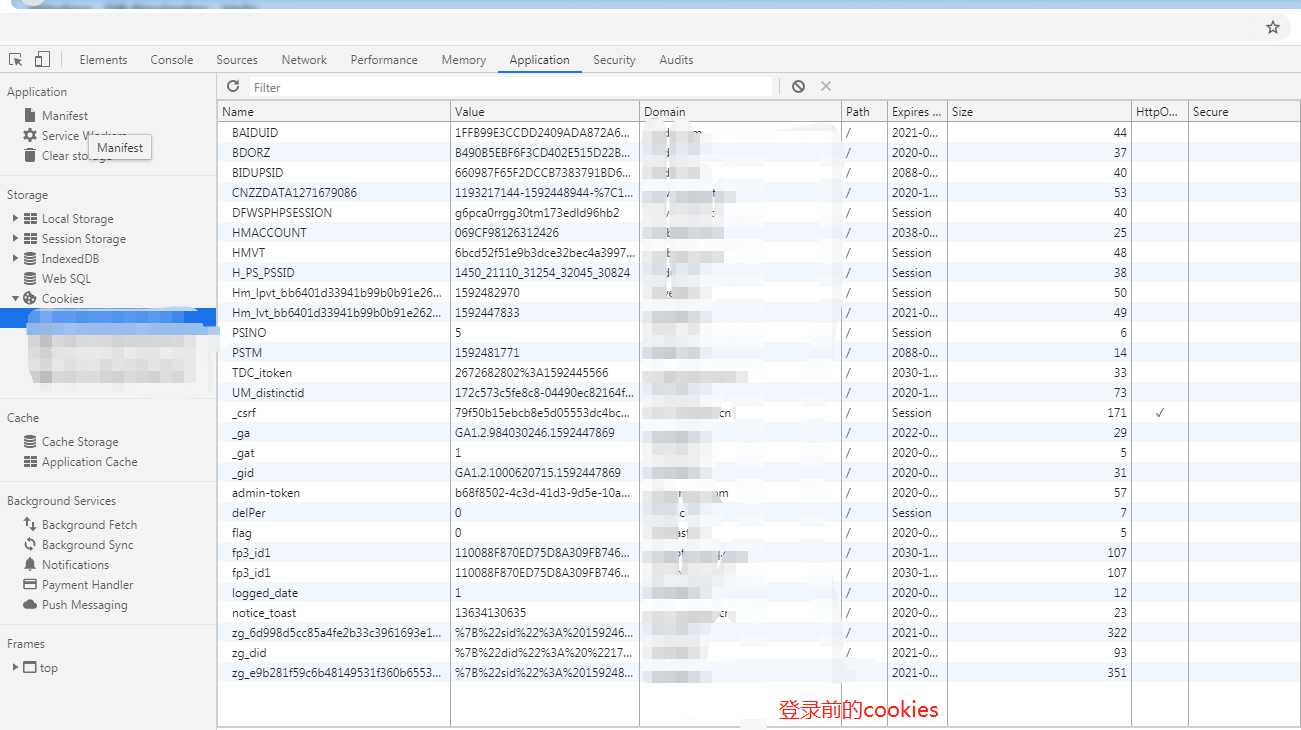Screen dimensions: 1301x730
Task: Sort cookies by the Secure column header
Action: [x=1244, y=112]
